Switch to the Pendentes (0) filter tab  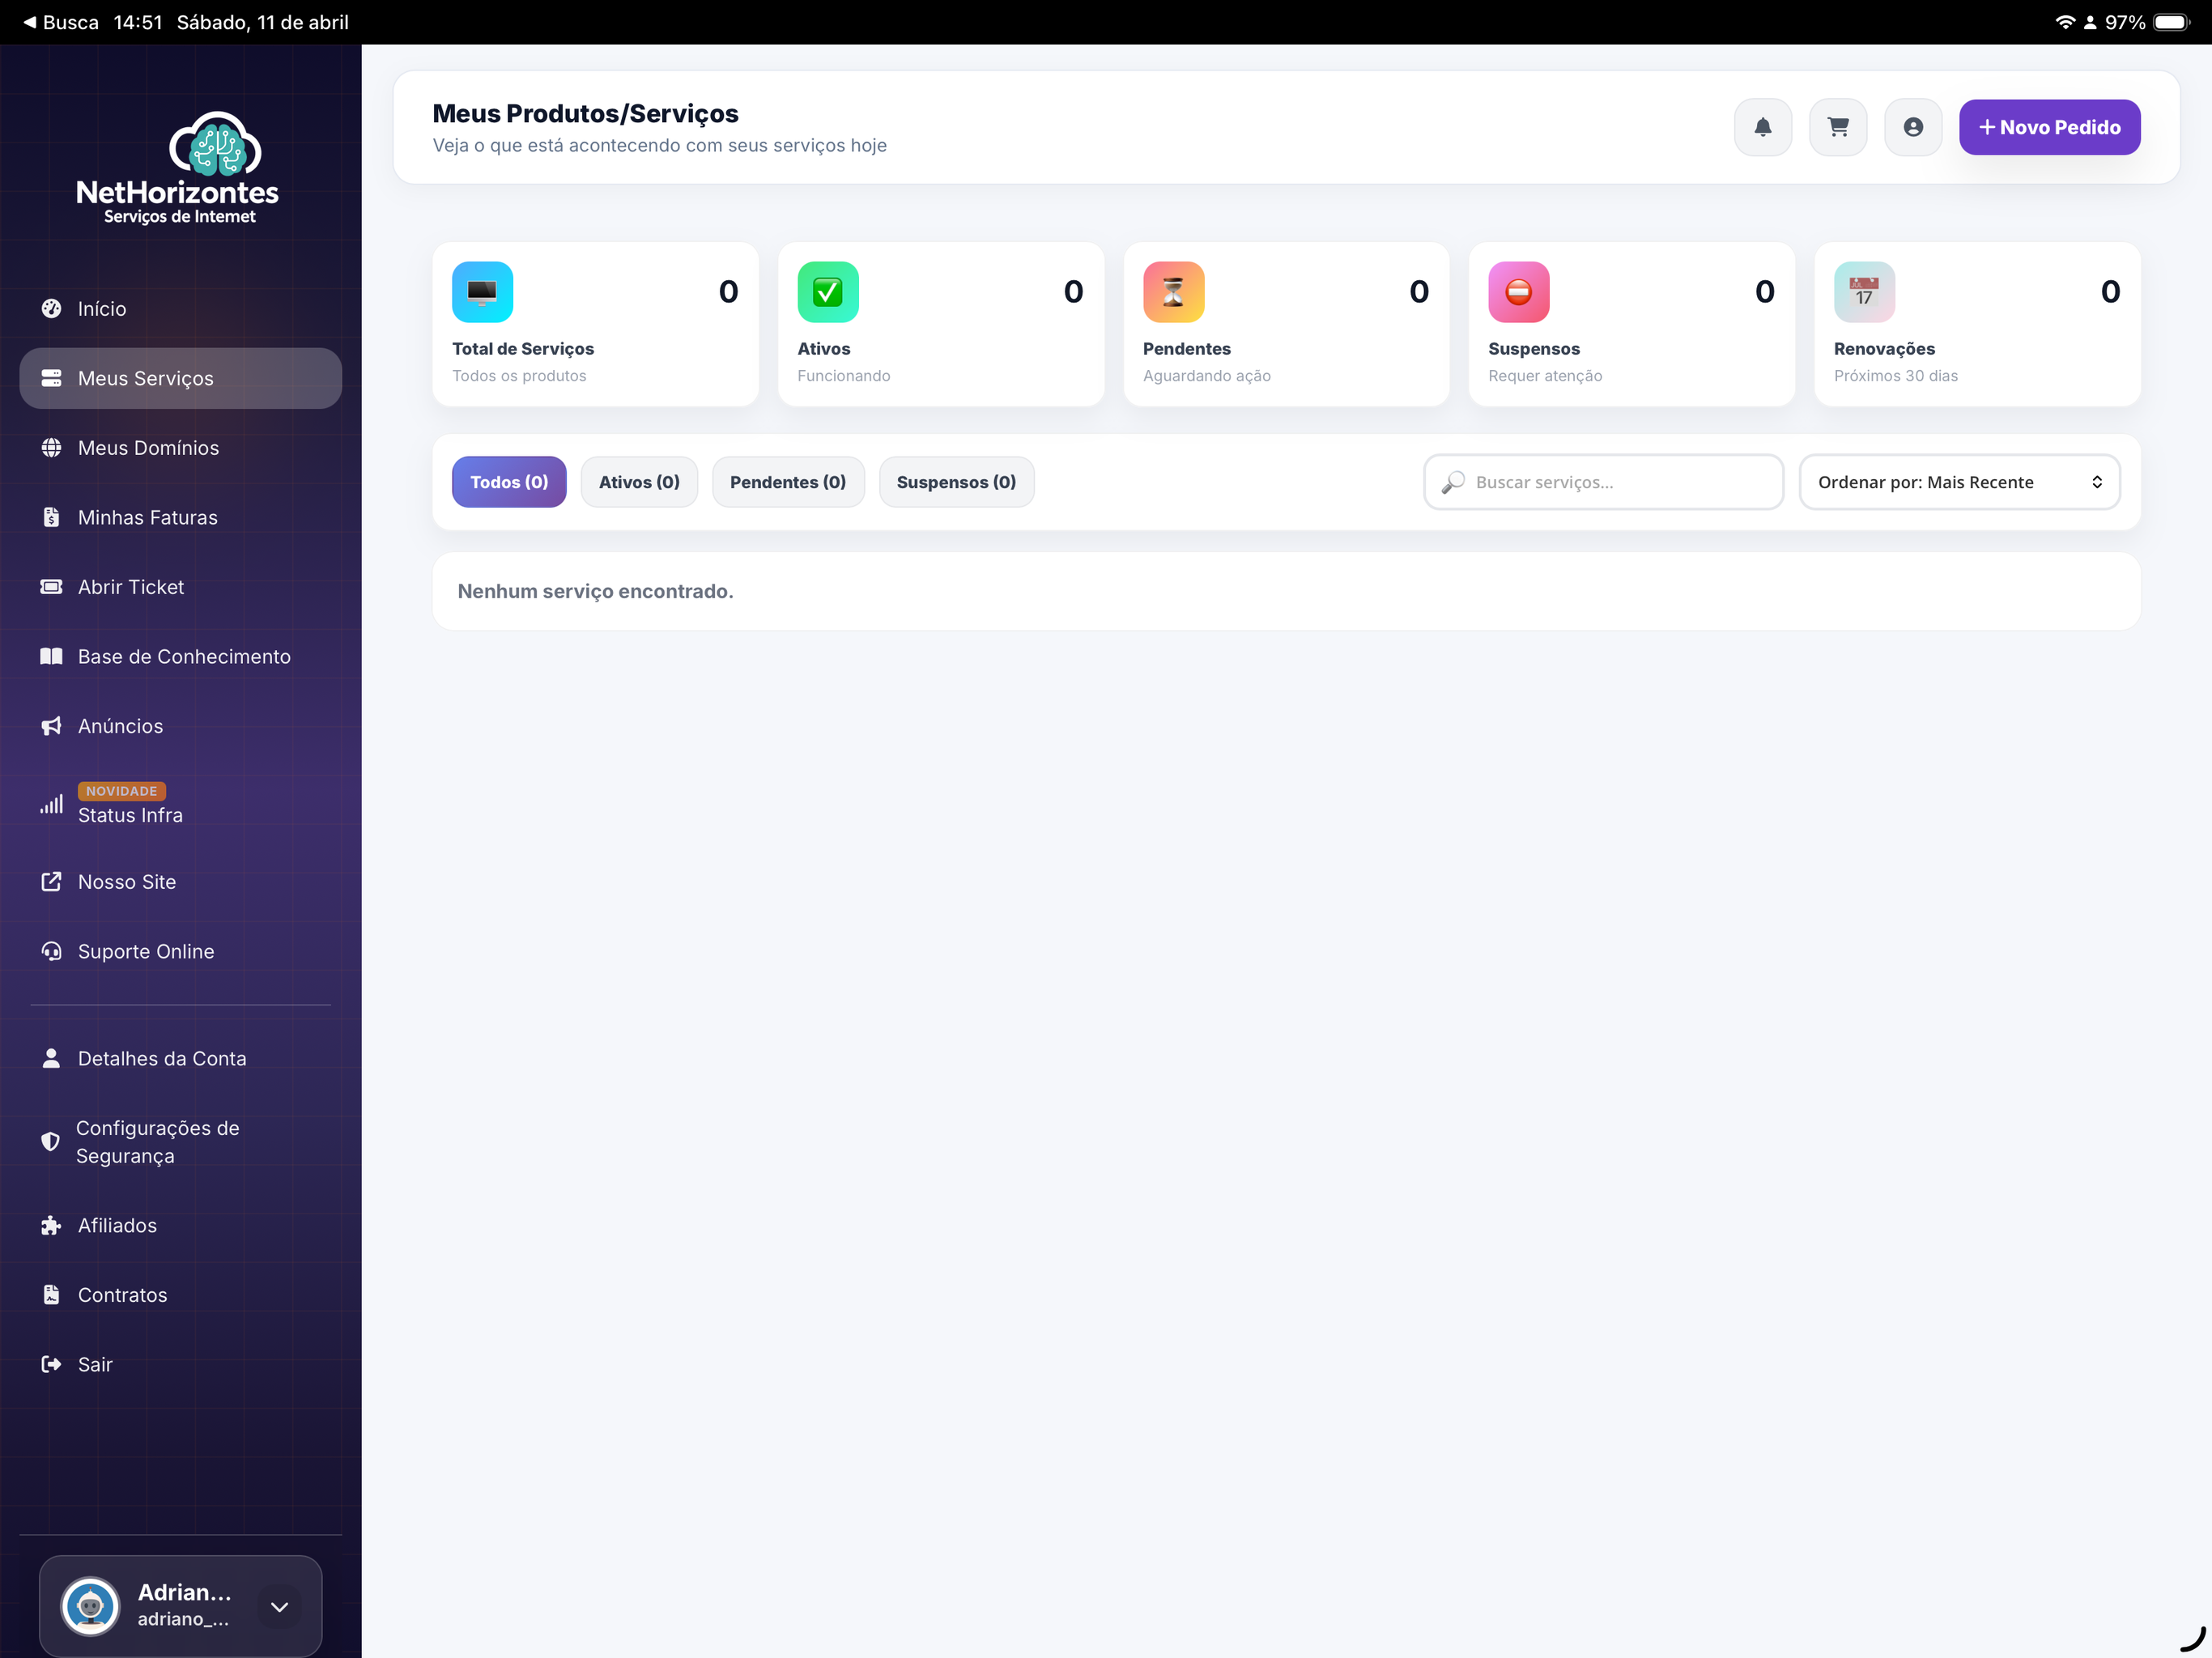[787, 482]
